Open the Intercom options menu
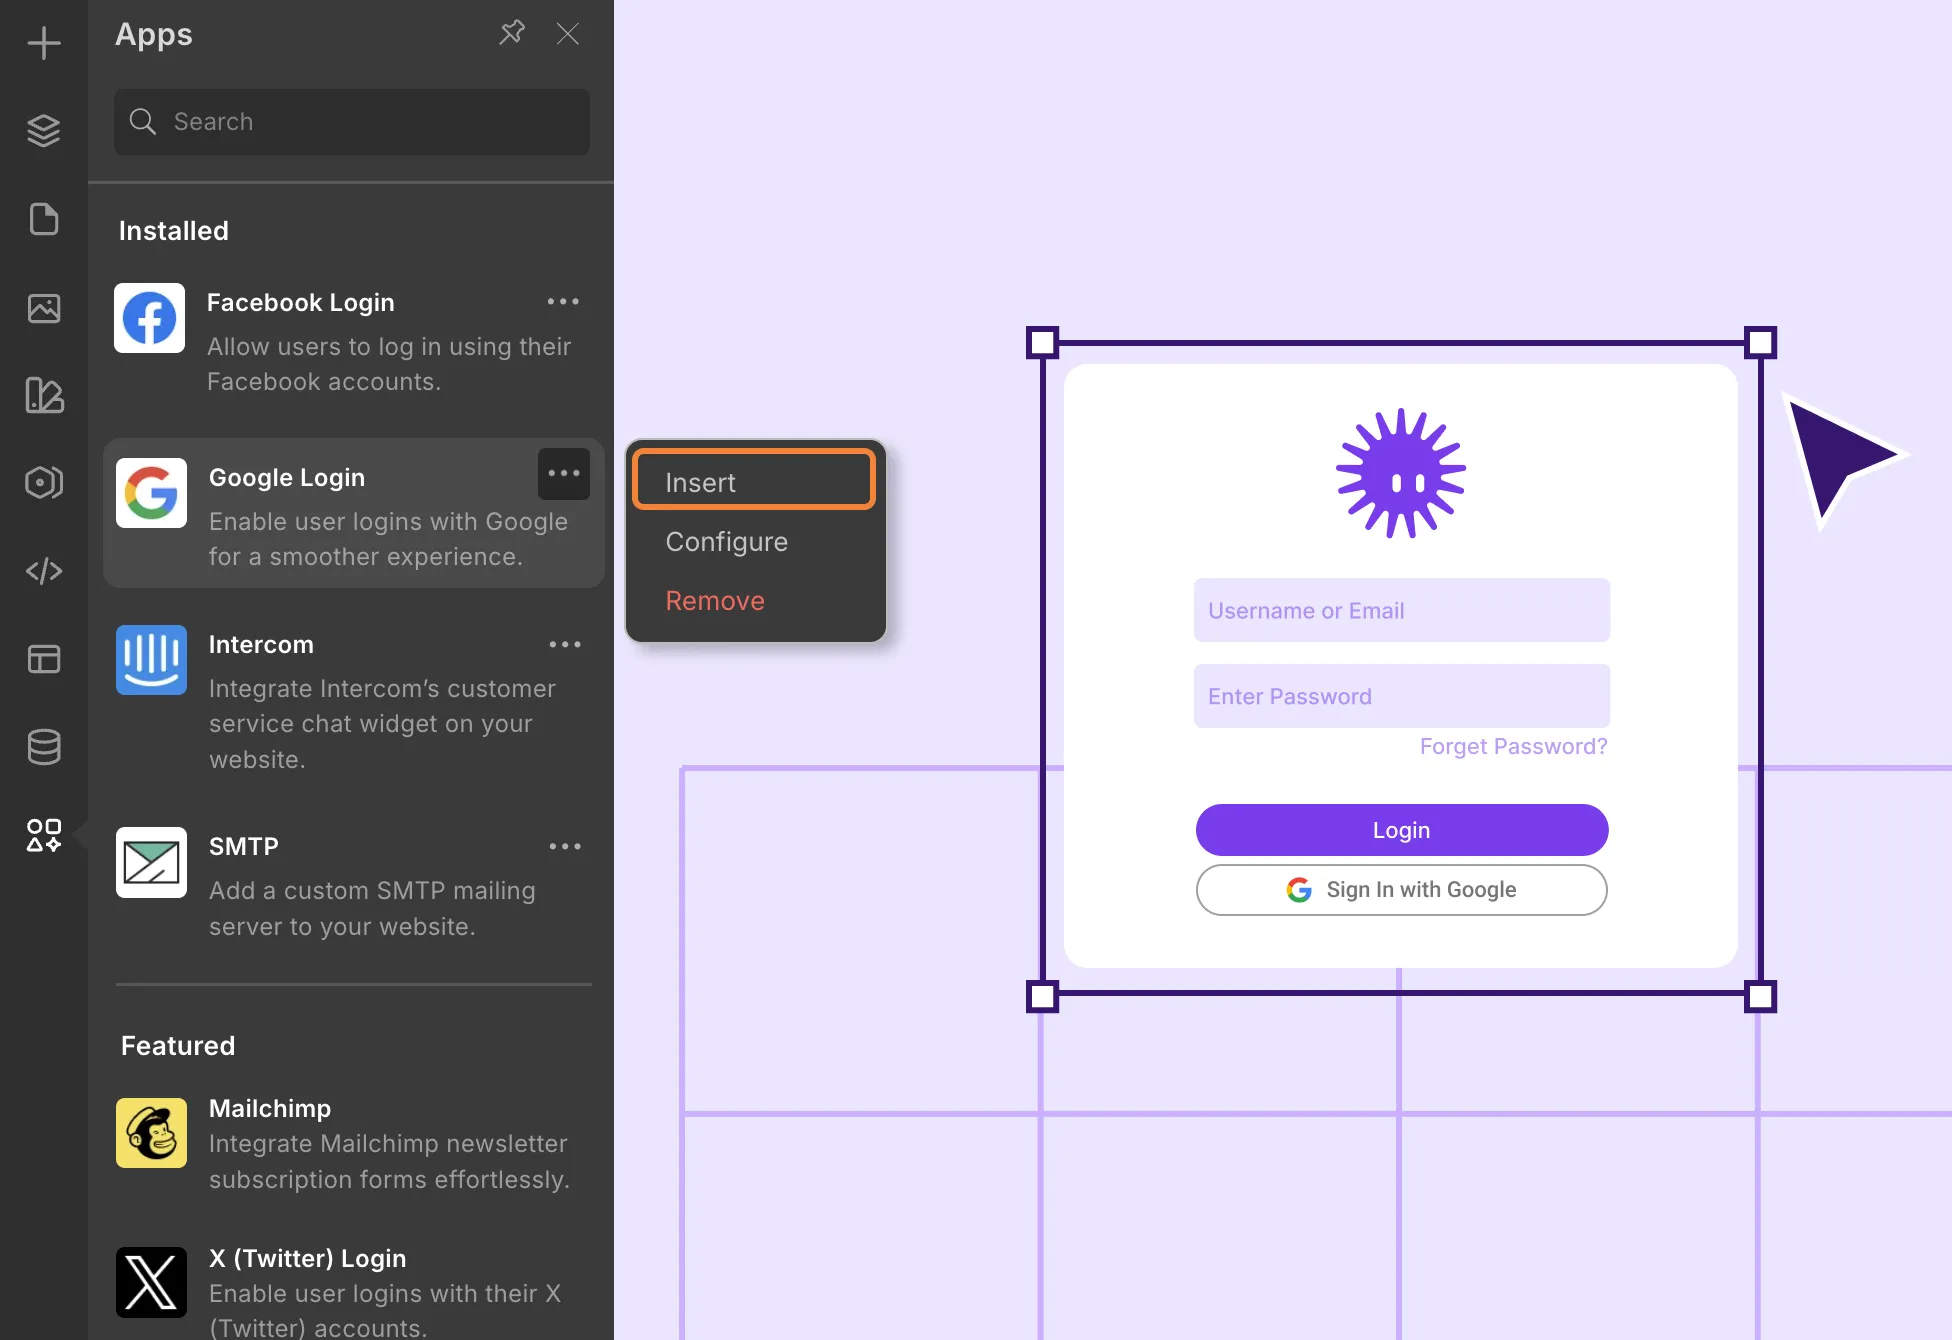 point(565,644)
